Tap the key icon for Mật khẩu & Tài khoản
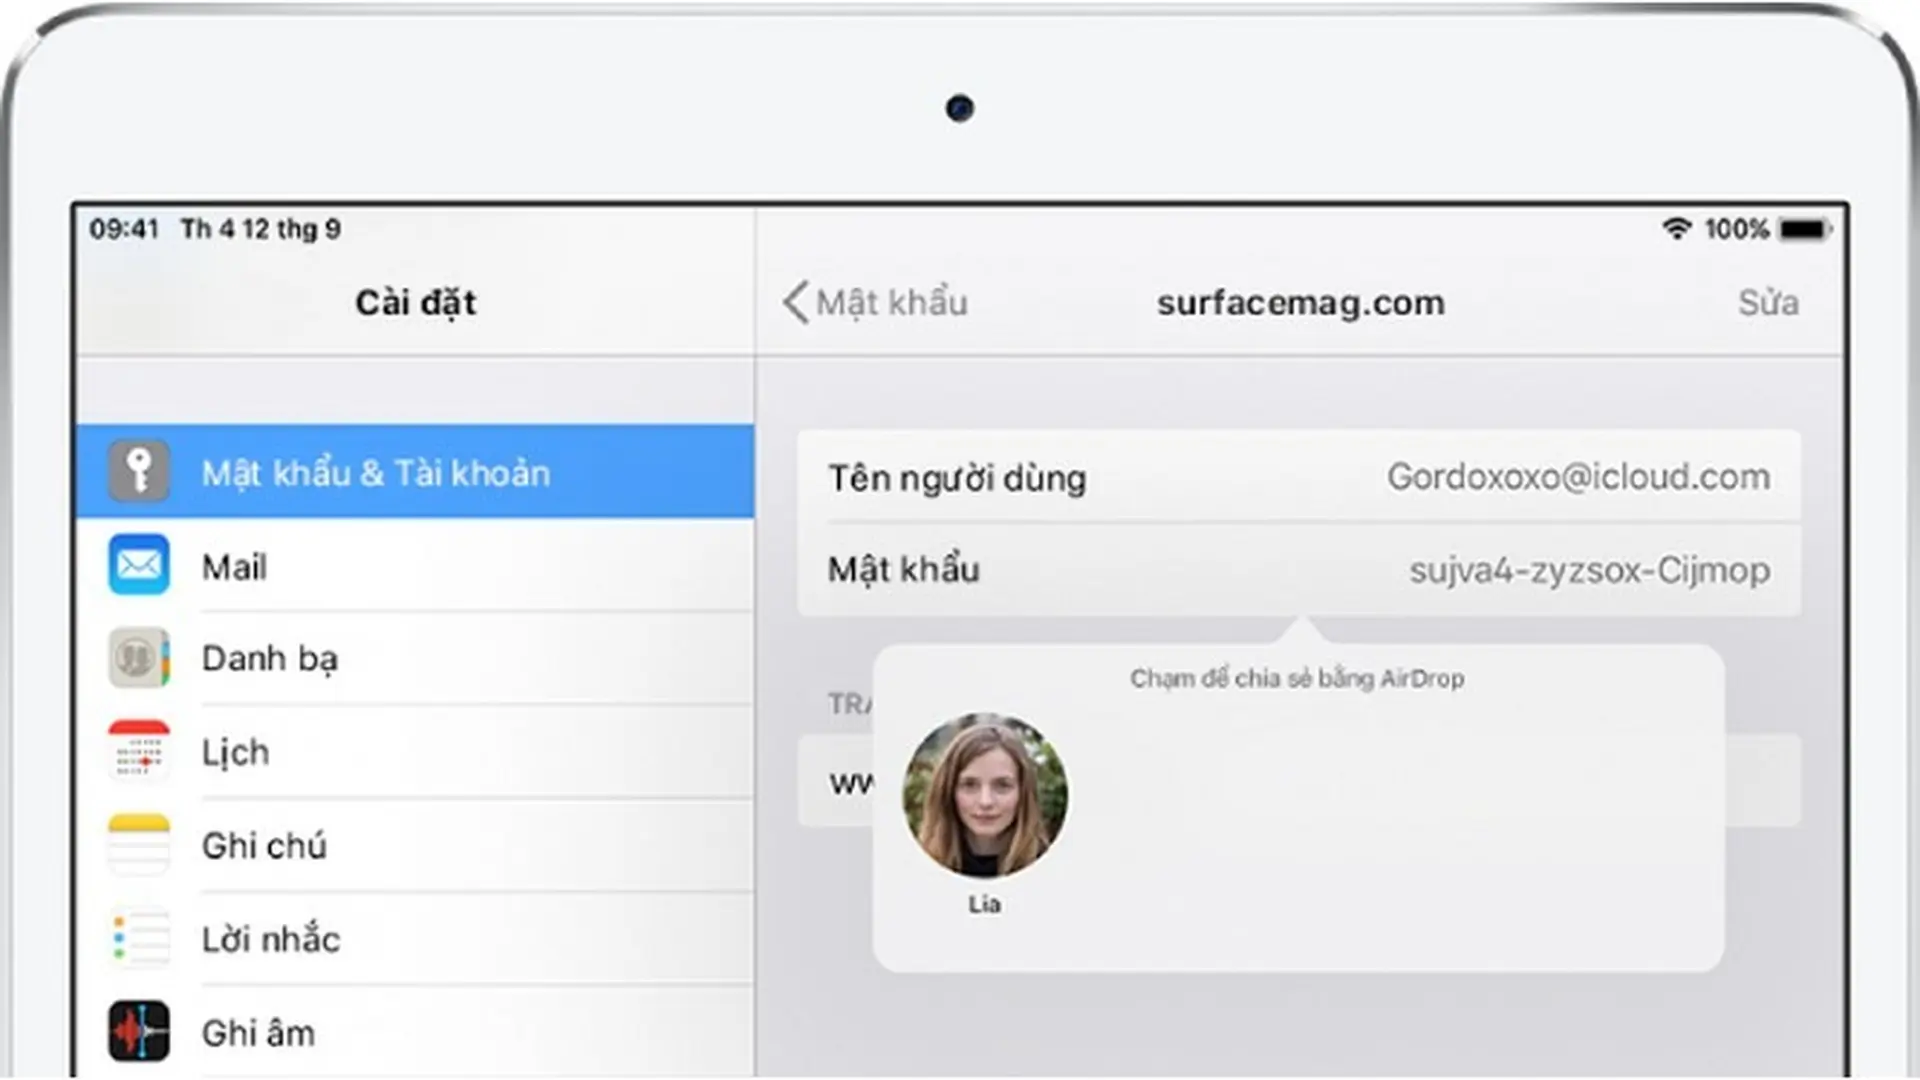1920x1080 pixels. 139,471
